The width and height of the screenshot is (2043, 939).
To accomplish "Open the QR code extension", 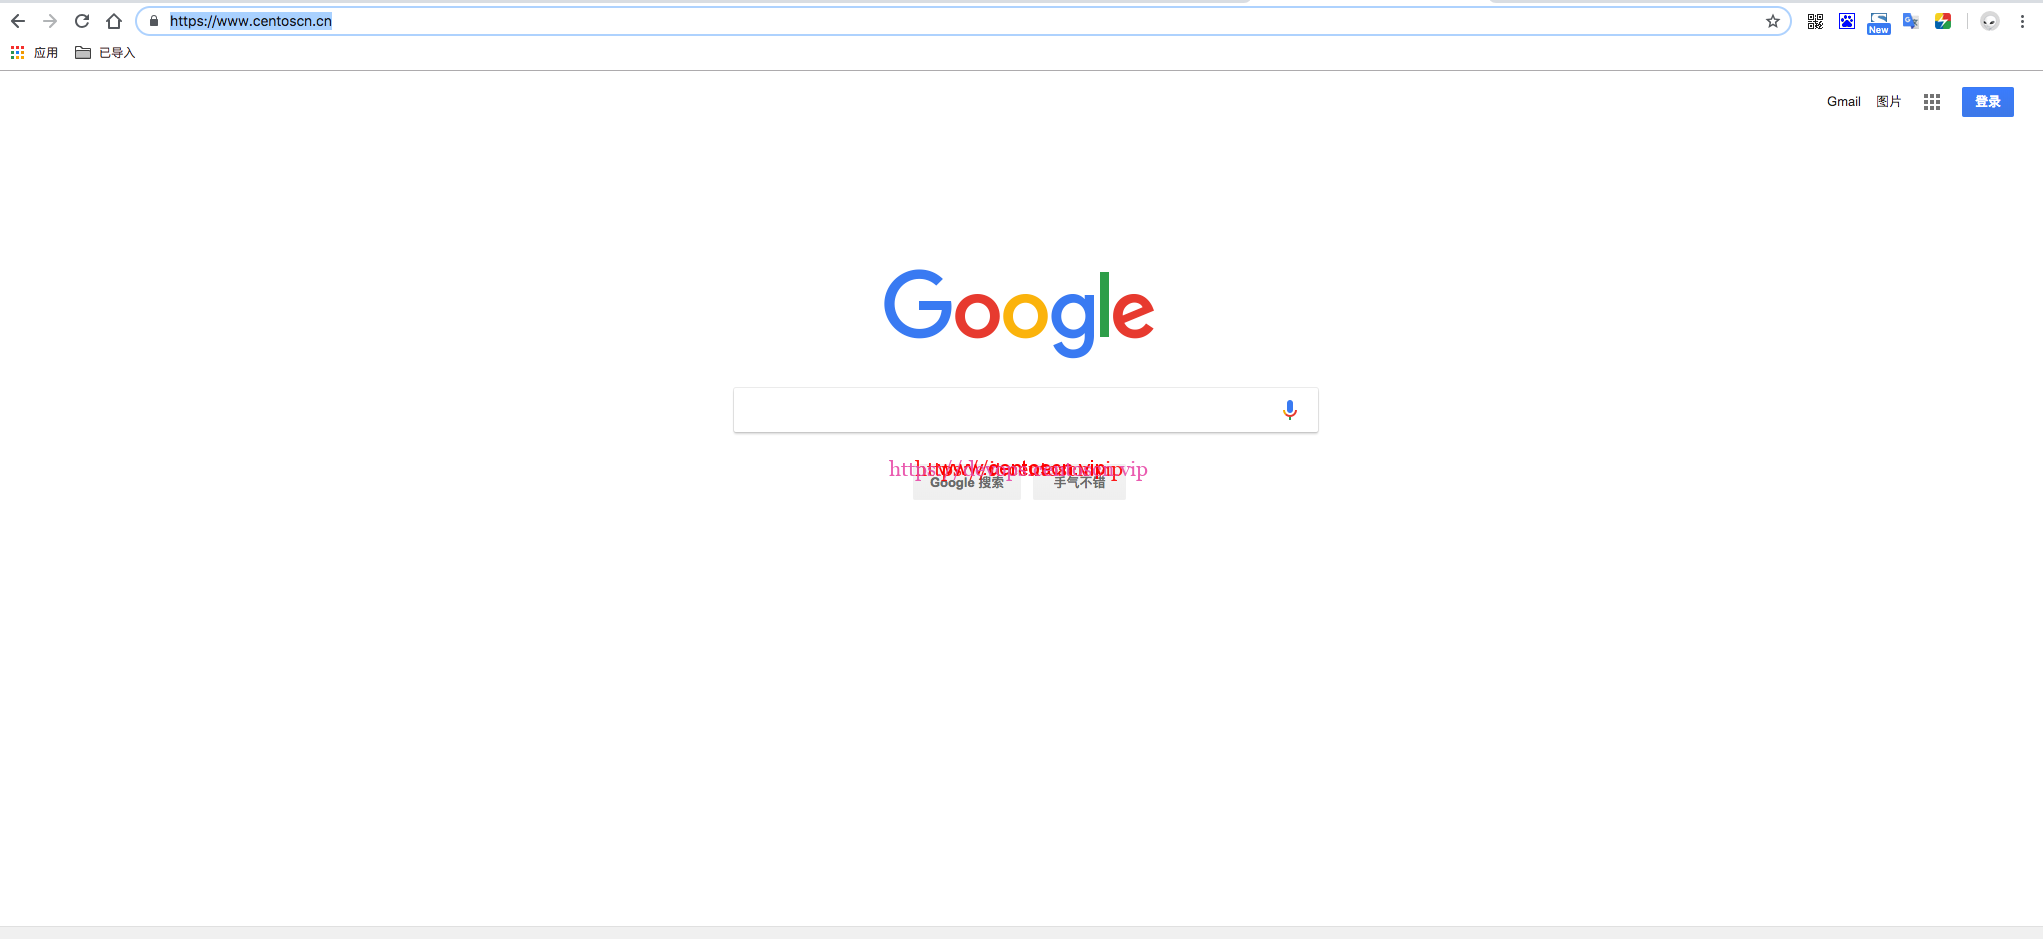I will pyautogui.click(x=1815, y=21).
